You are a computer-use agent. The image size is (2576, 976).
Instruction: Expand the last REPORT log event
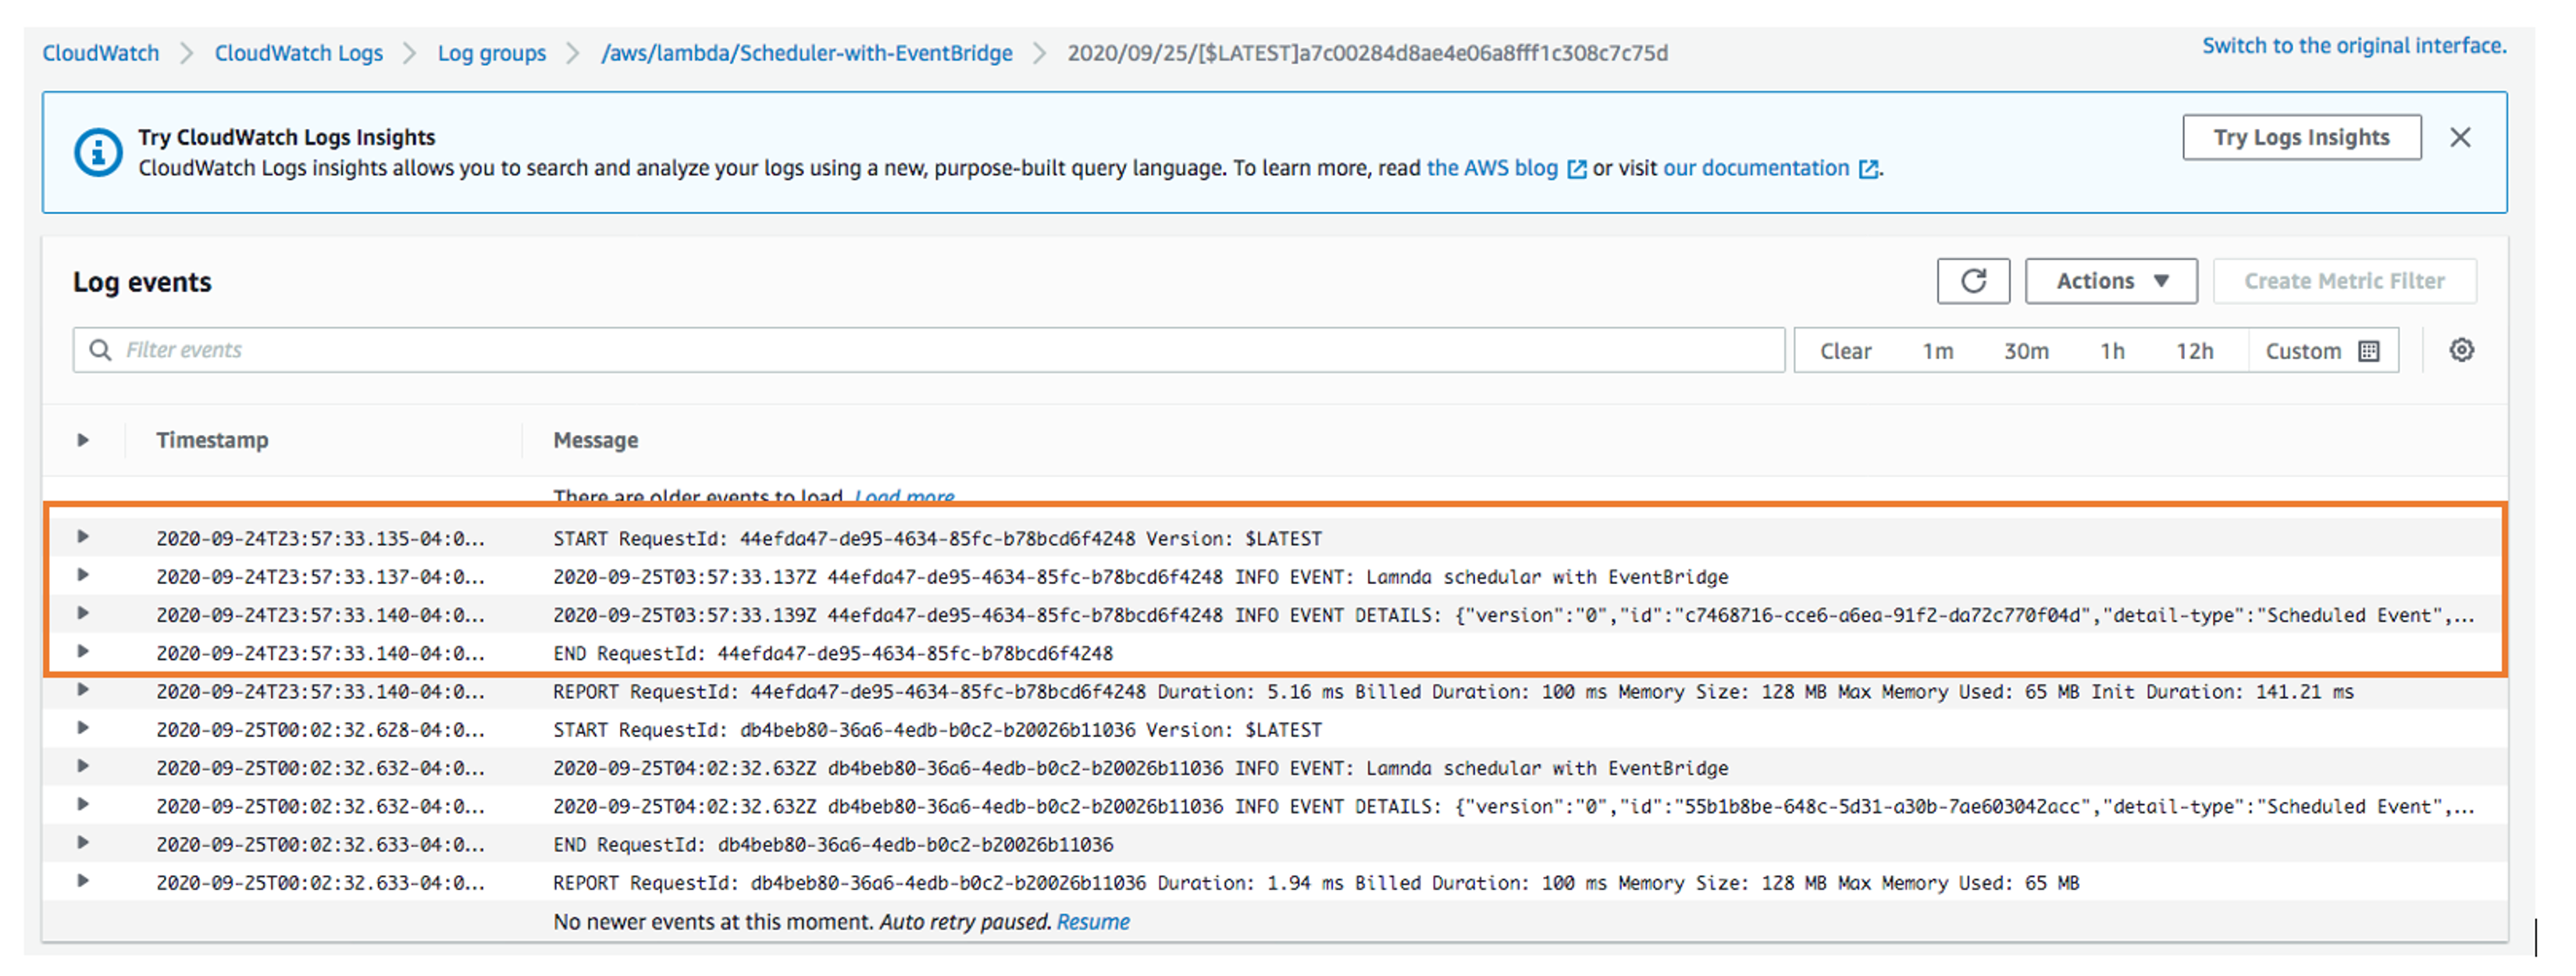click(83, 882)
